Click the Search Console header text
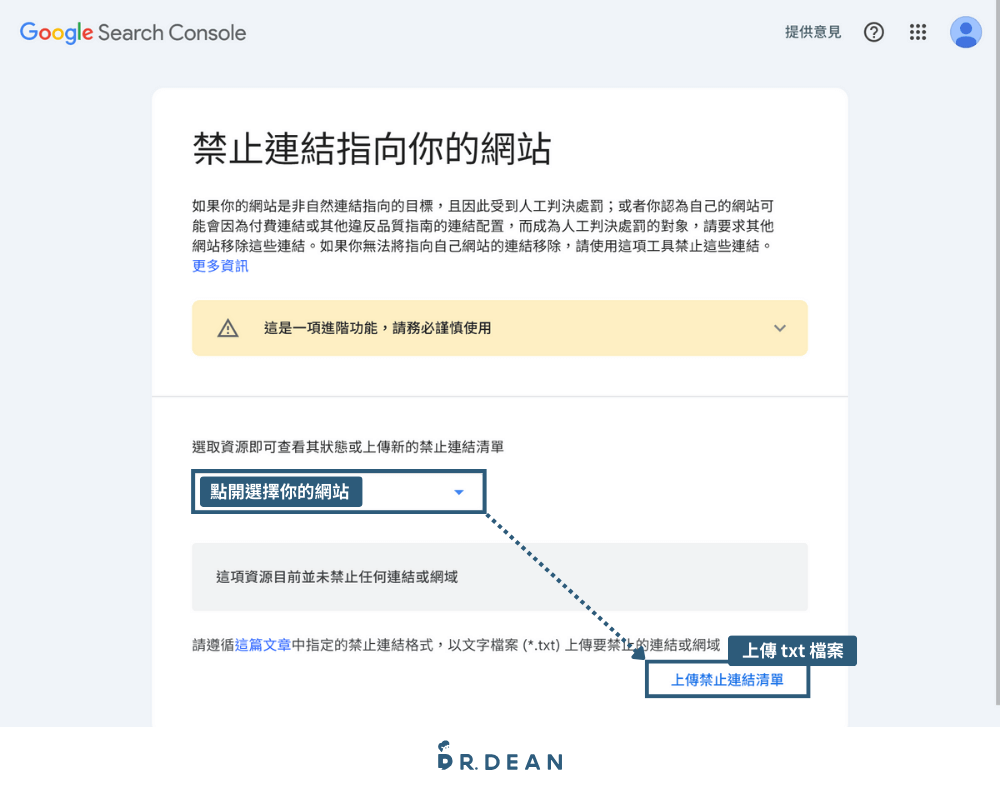The height and width of the screenshot is (790, 1000). tap(170, 32)
